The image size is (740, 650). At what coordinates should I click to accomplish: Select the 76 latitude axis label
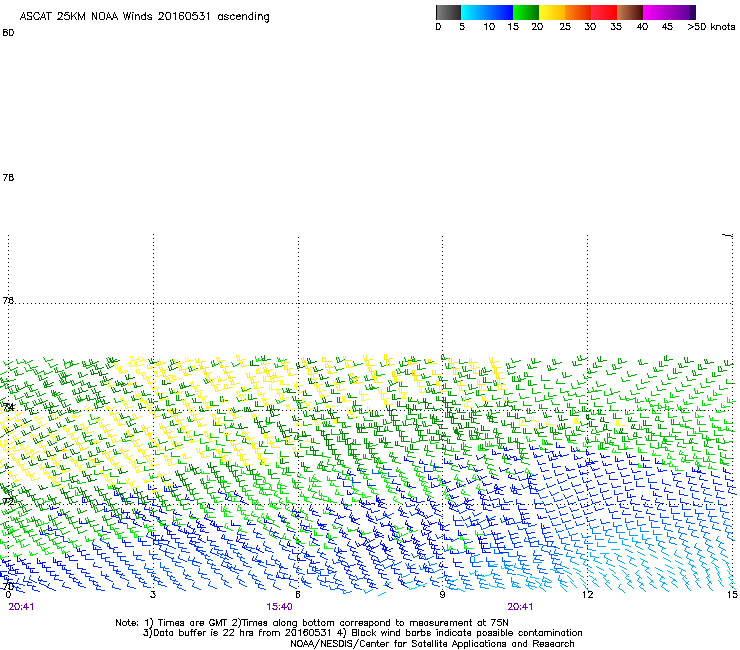pos(8,300)
